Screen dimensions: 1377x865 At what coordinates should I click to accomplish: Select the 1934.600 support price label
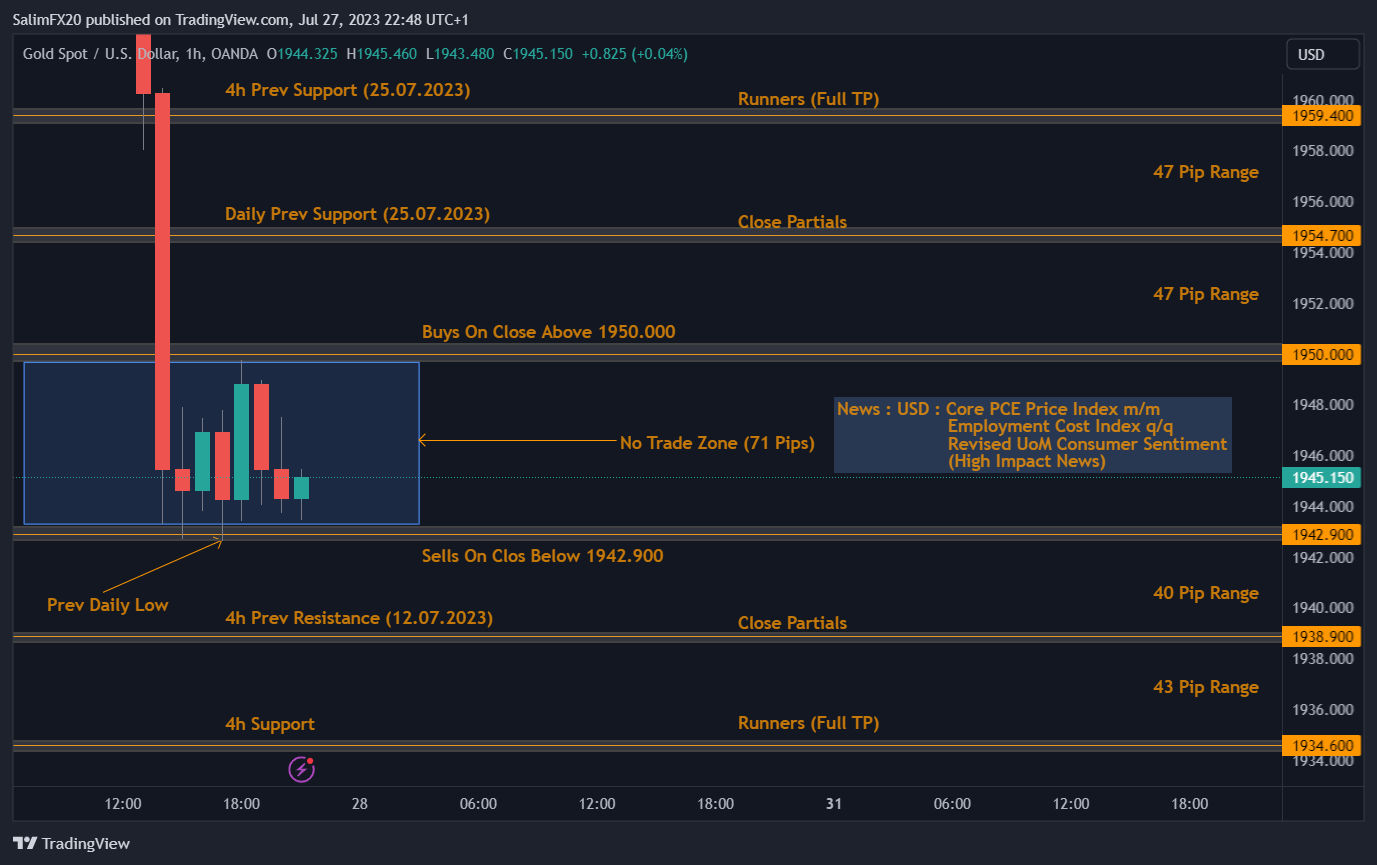click(1321, 745)
